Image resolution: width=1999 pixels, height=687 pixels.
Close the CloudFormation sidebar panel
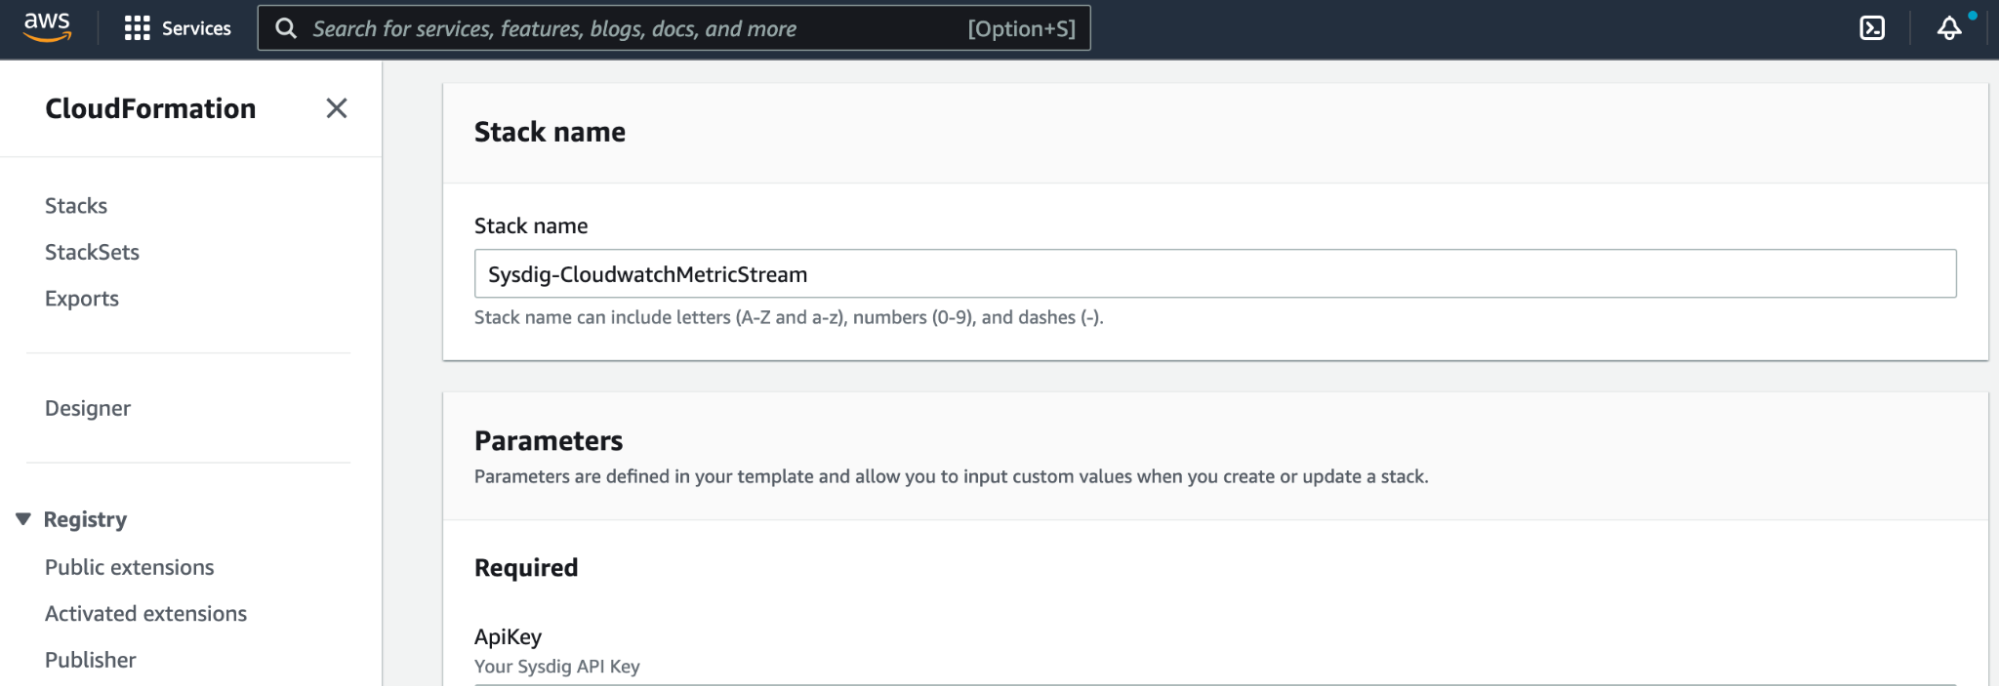(336, 108)
